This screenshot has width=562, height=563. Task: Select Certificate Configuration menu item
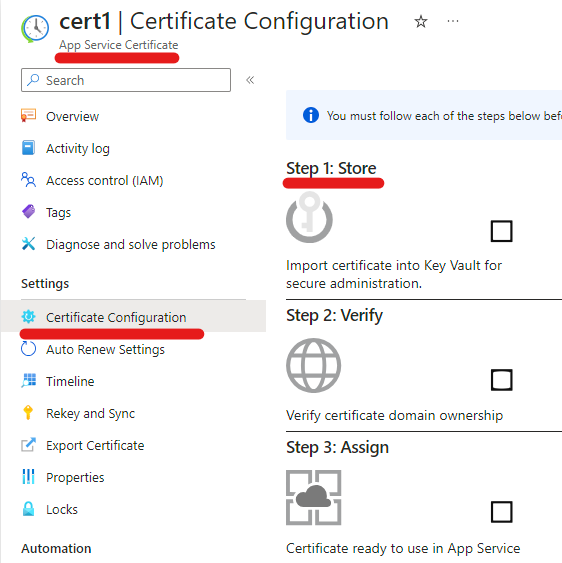pyautogui.click(x=133, y=316)
